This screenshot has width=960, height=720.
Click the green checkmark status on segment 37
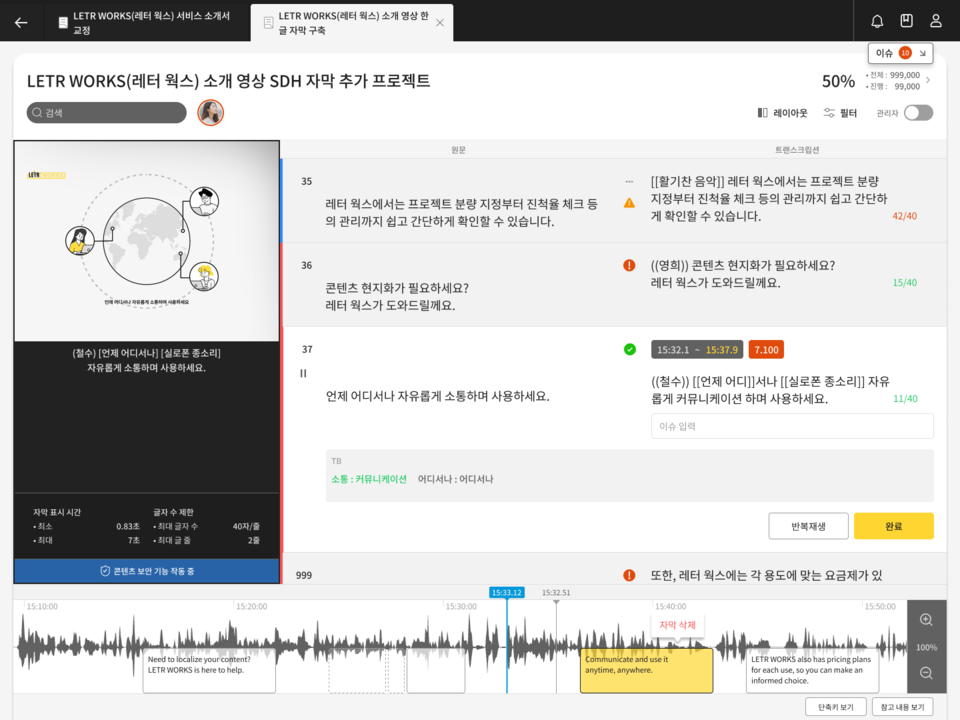628,350
